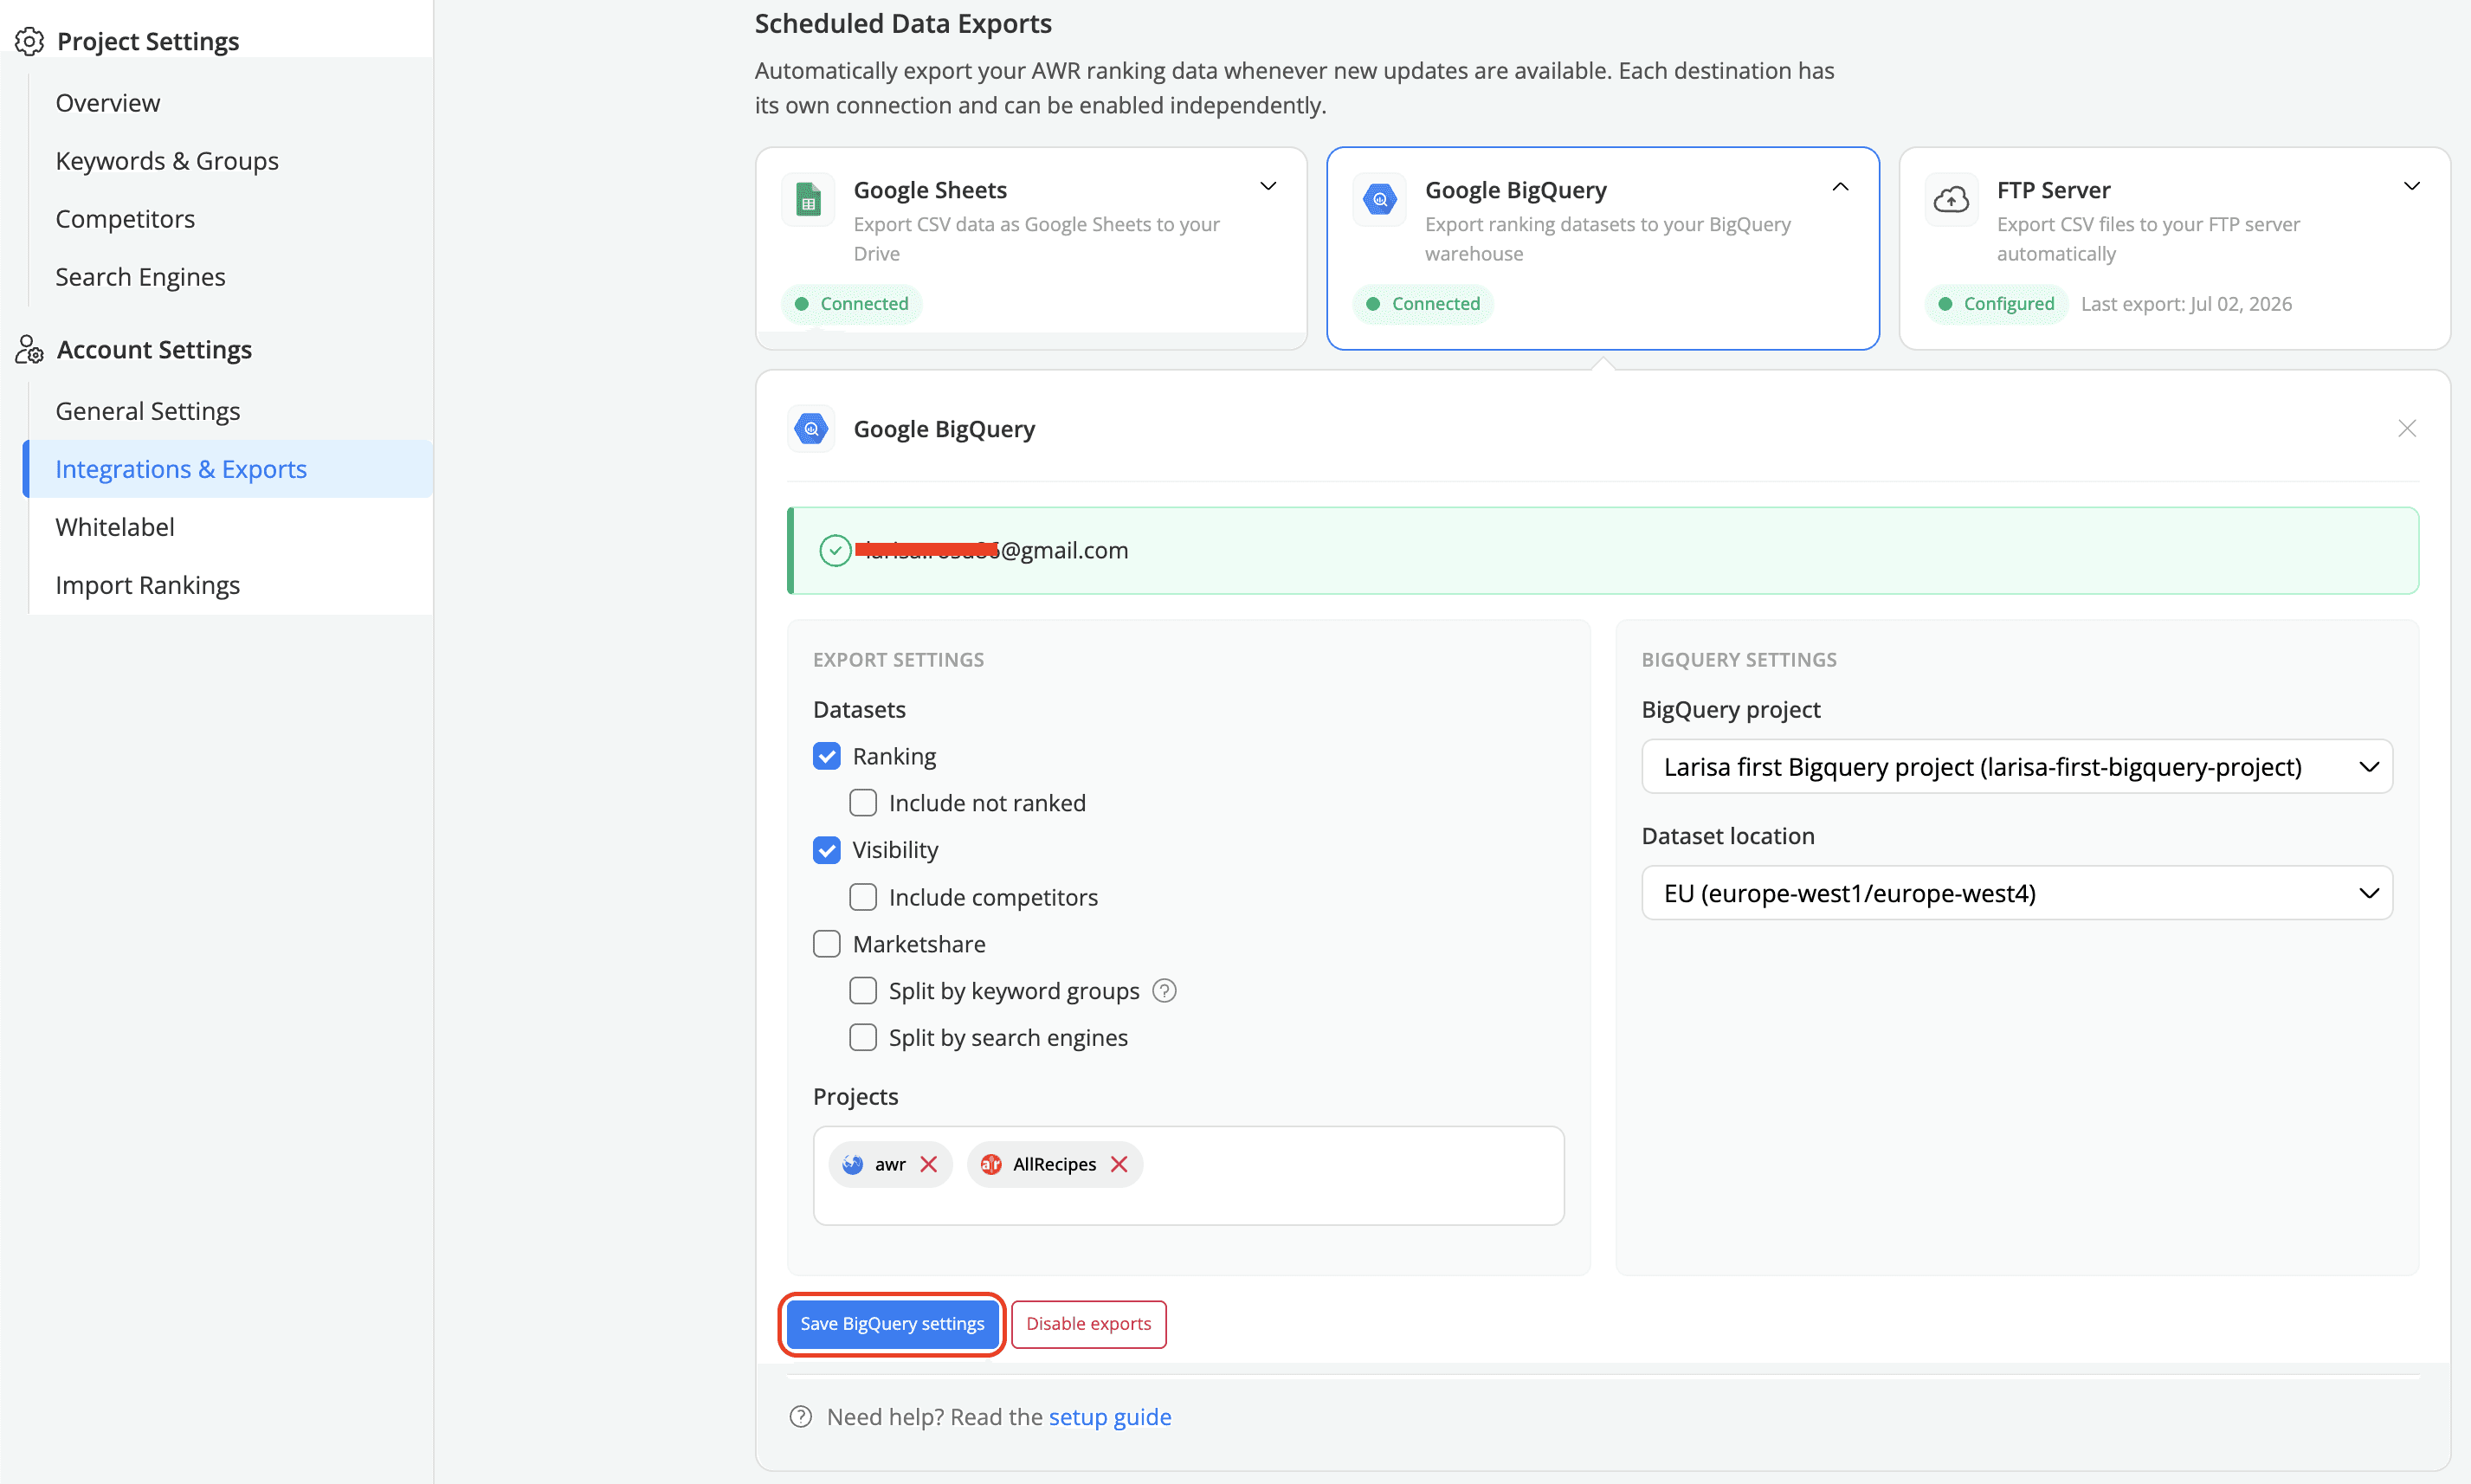Collapse the Google BigQuery card
This screenshot has width=2471, height=1484.
(x=1840, y=187)
